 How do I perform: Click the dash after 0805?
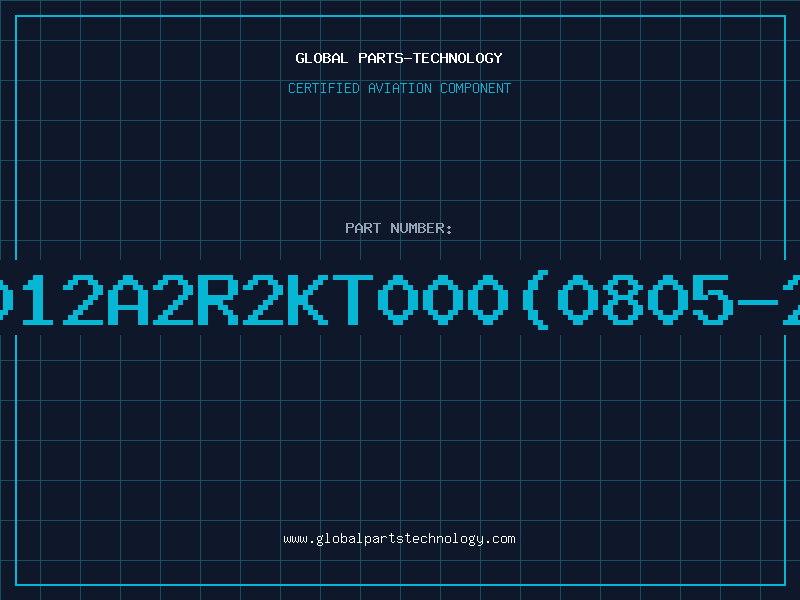(x=757, y=302)
